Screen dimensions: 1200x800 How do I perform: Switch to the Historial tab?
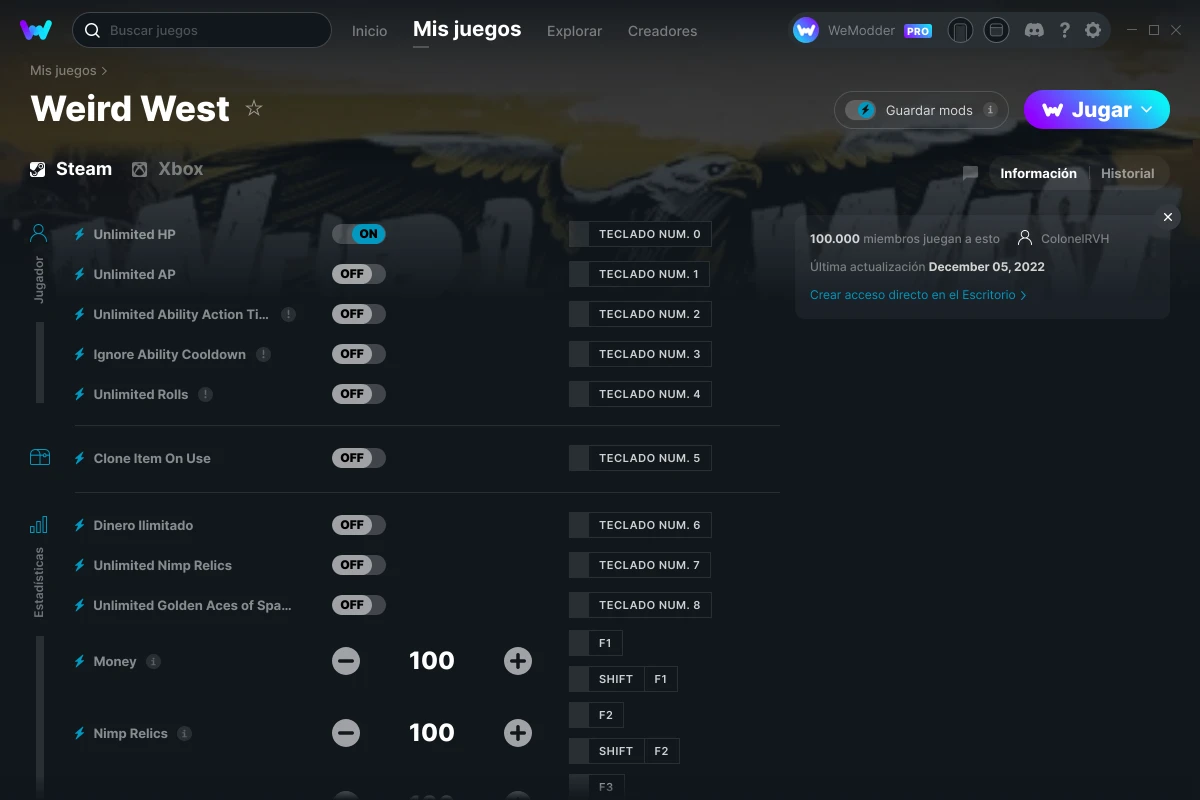point(1127,173)
